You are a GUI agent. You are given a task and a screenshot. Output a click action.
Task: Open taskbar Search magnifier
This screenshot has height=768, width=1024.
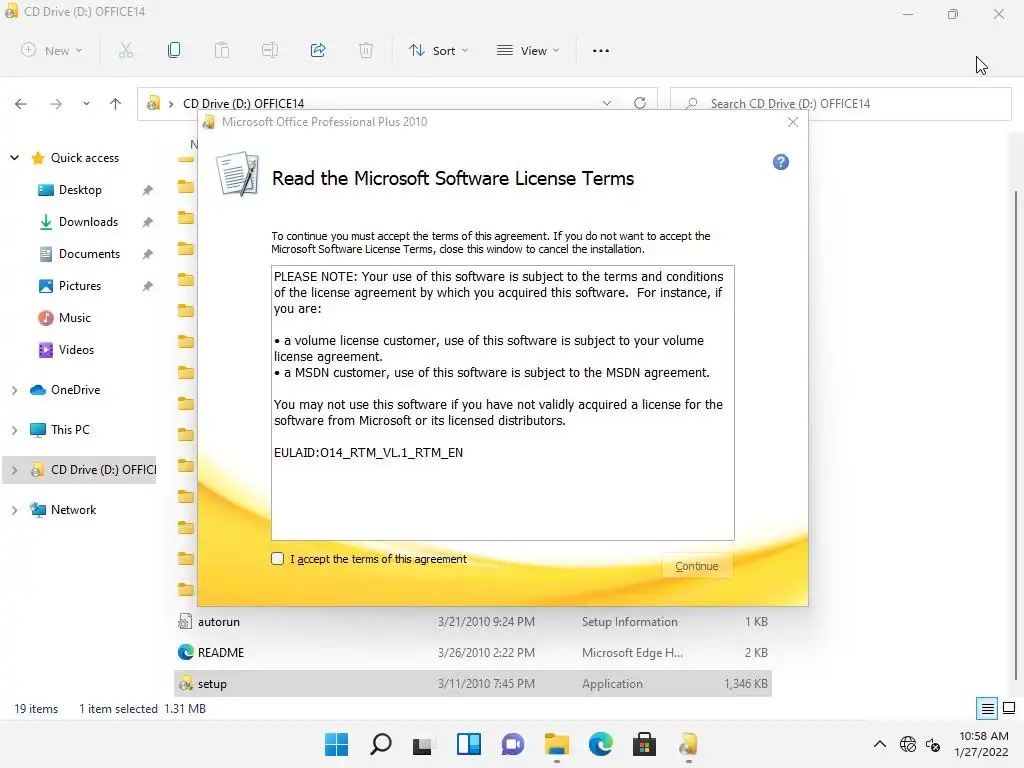click(x=381, y=744)
